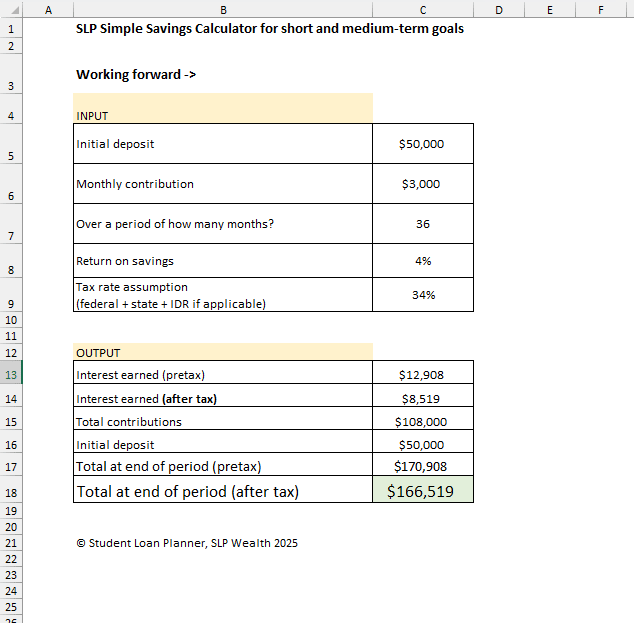Select row 9 header

click(11, 295)
